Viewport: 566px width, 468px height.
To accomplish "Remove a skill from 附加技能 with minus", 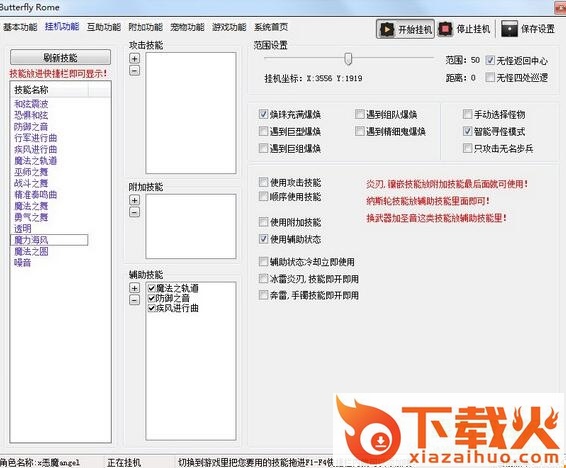I will (x=134, y=212).
